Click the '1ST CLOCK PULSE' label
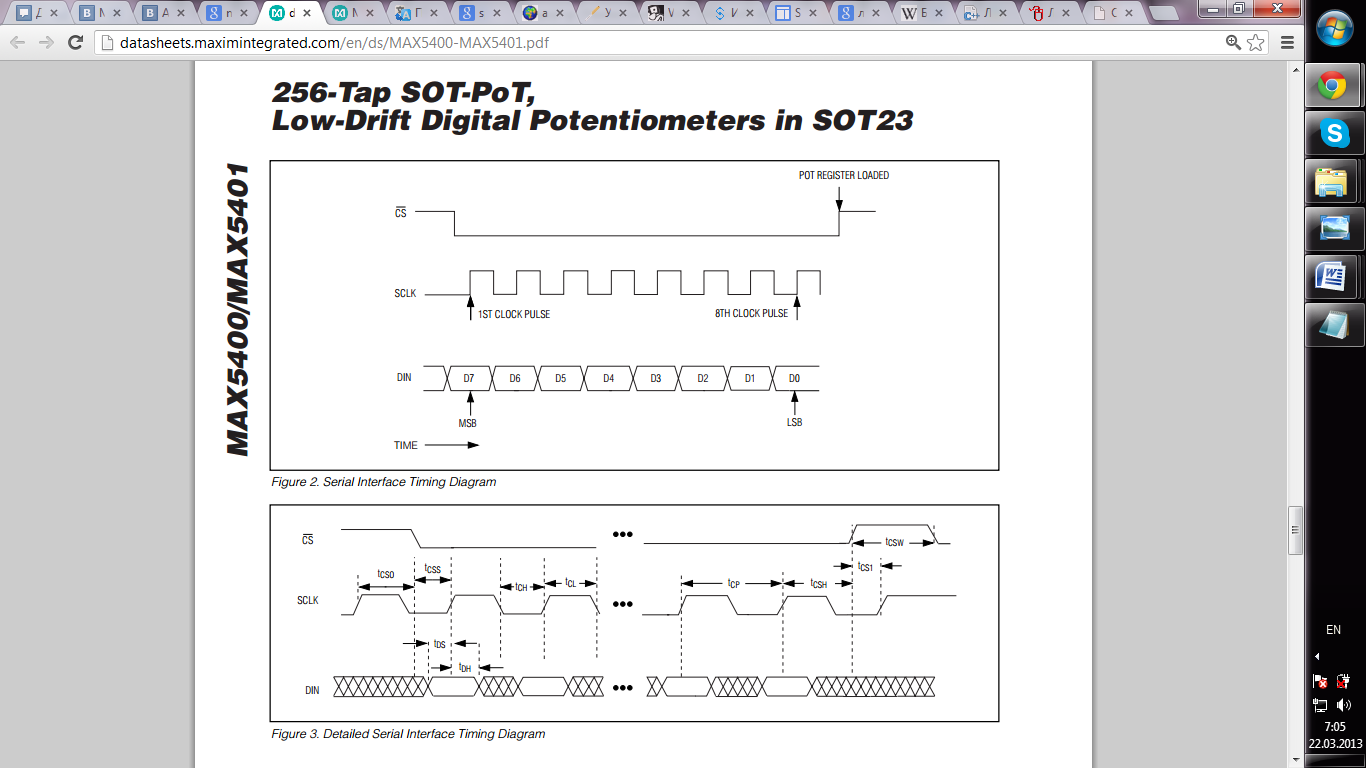Image resolution: width=1366 pixels, height=768 pixels. 514,314
